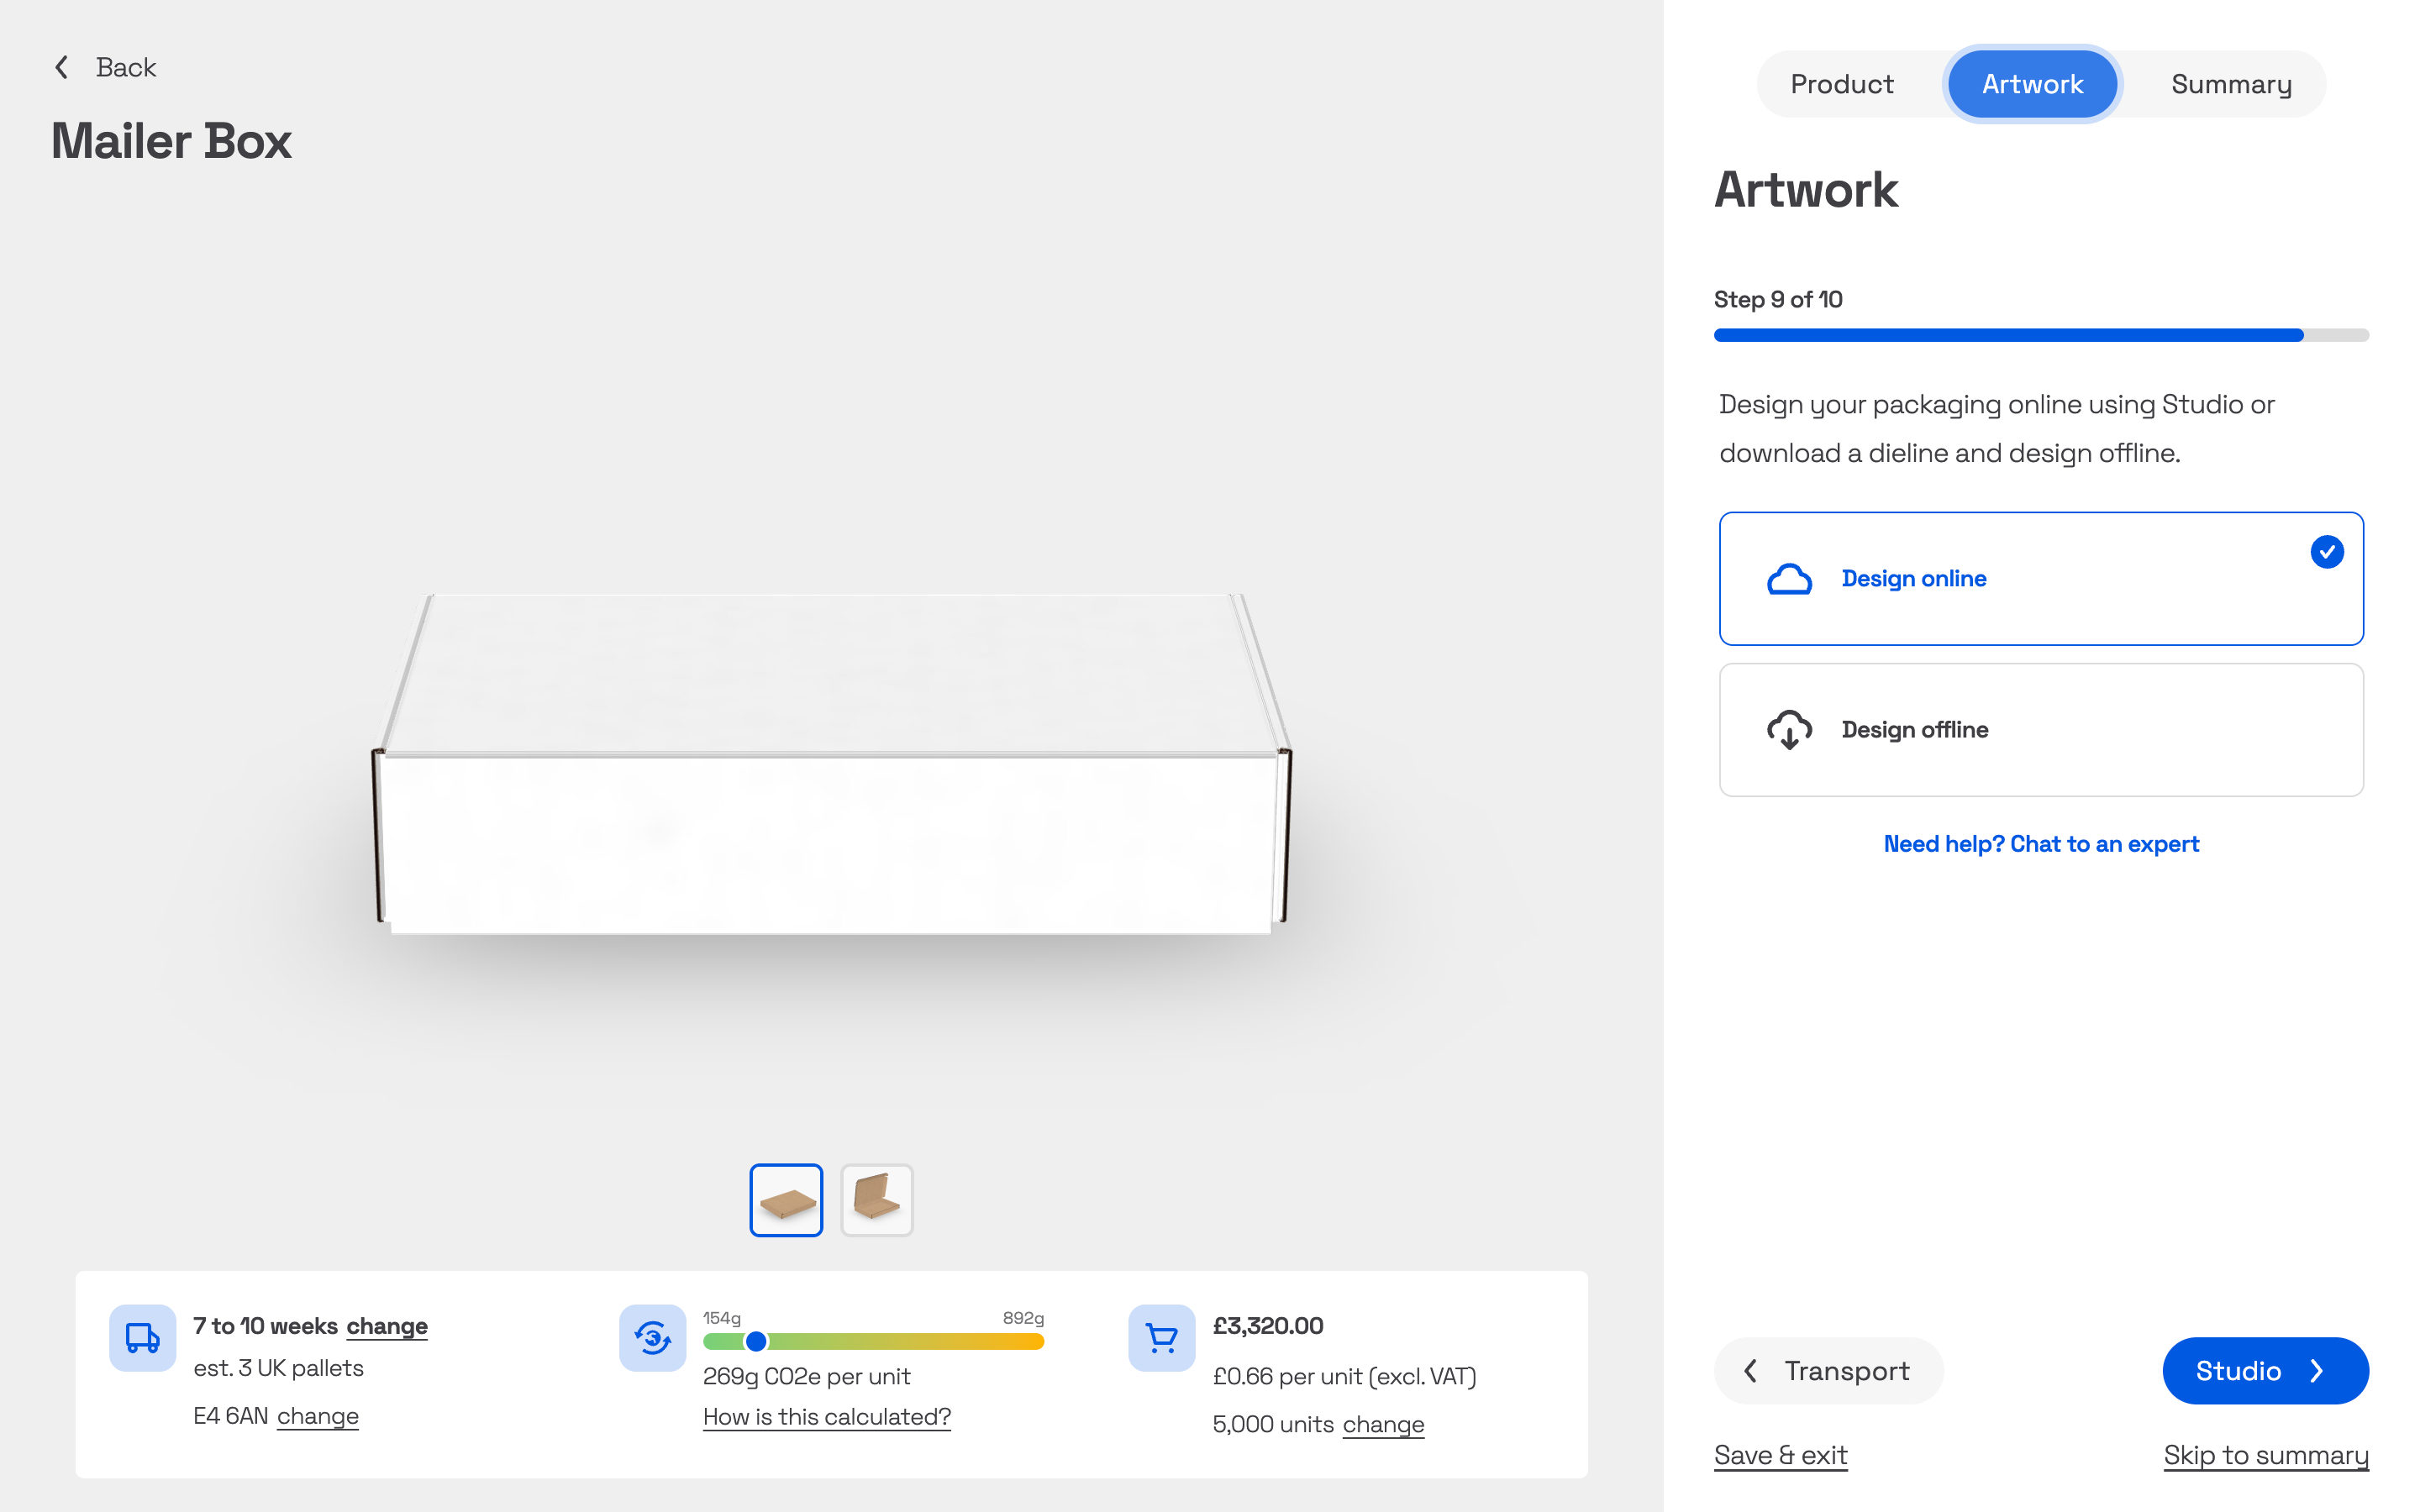Image resolution: width=2420 pixels, height=1512 pixels.
Task: Click the Skip to summary link
Action: [2265, 1455]
